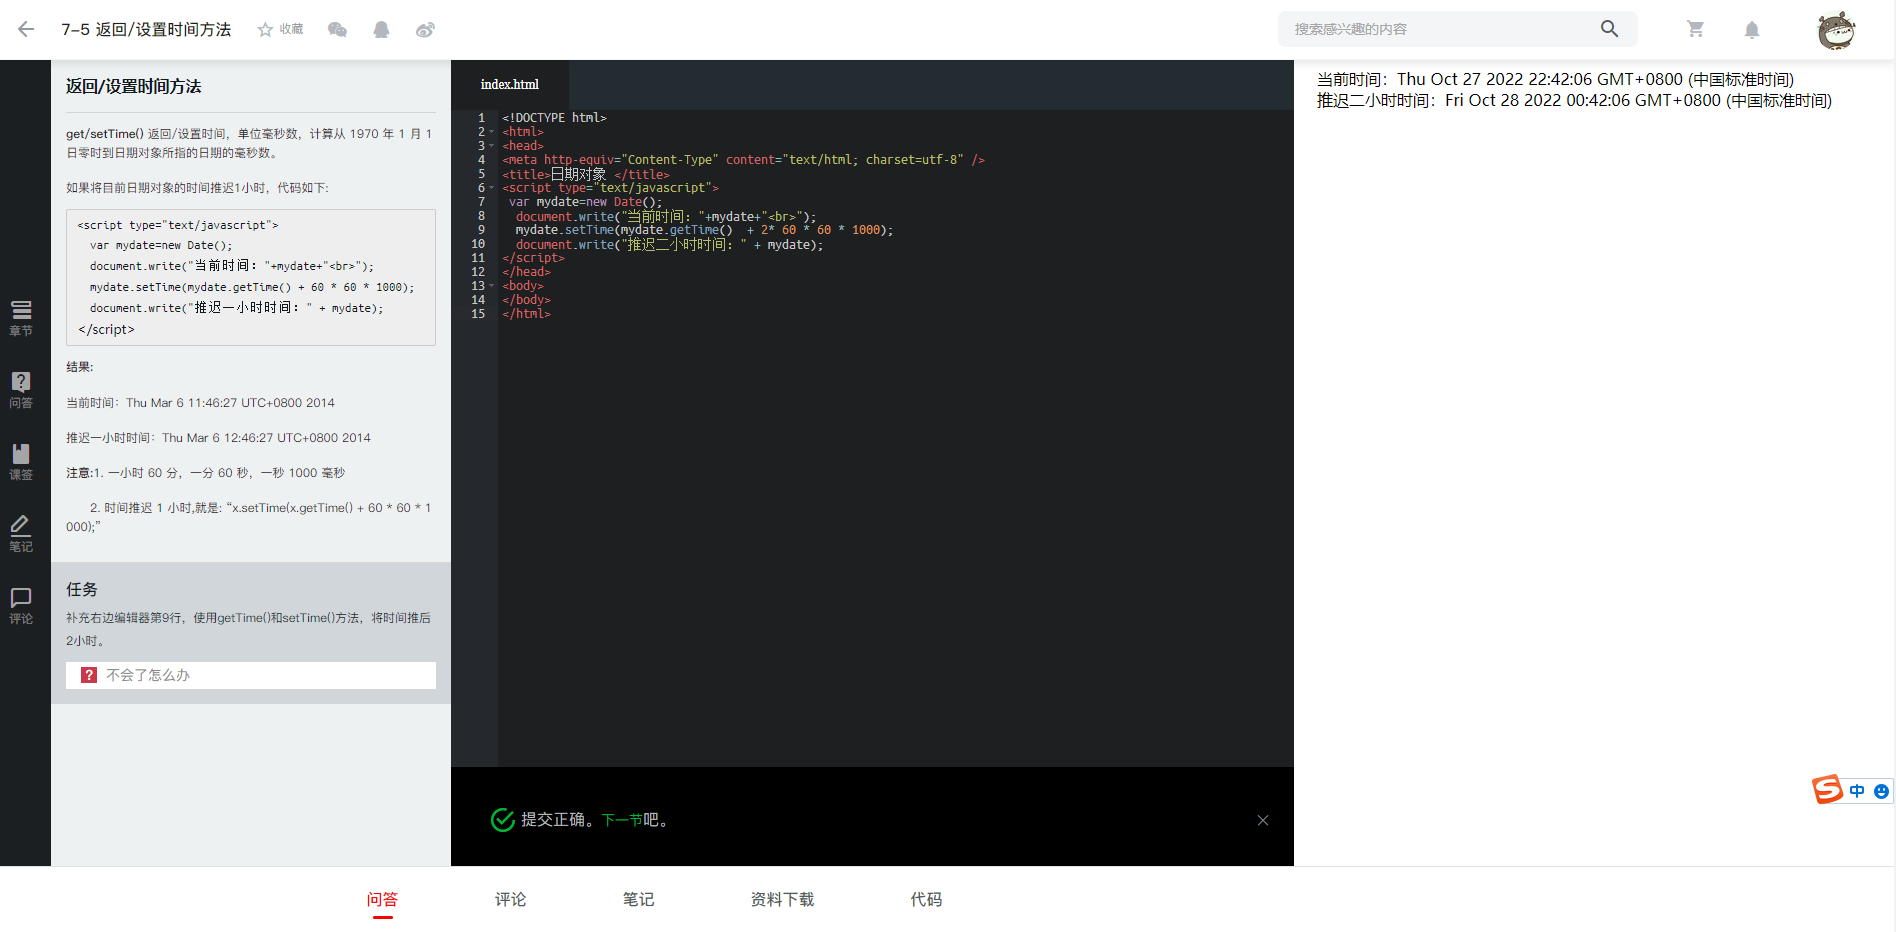The width and height of the screenshot is (1896, 932).
Task: Click the 当前时间 output line in preview
Action: pyautogui.click(x=1555, y=79)
